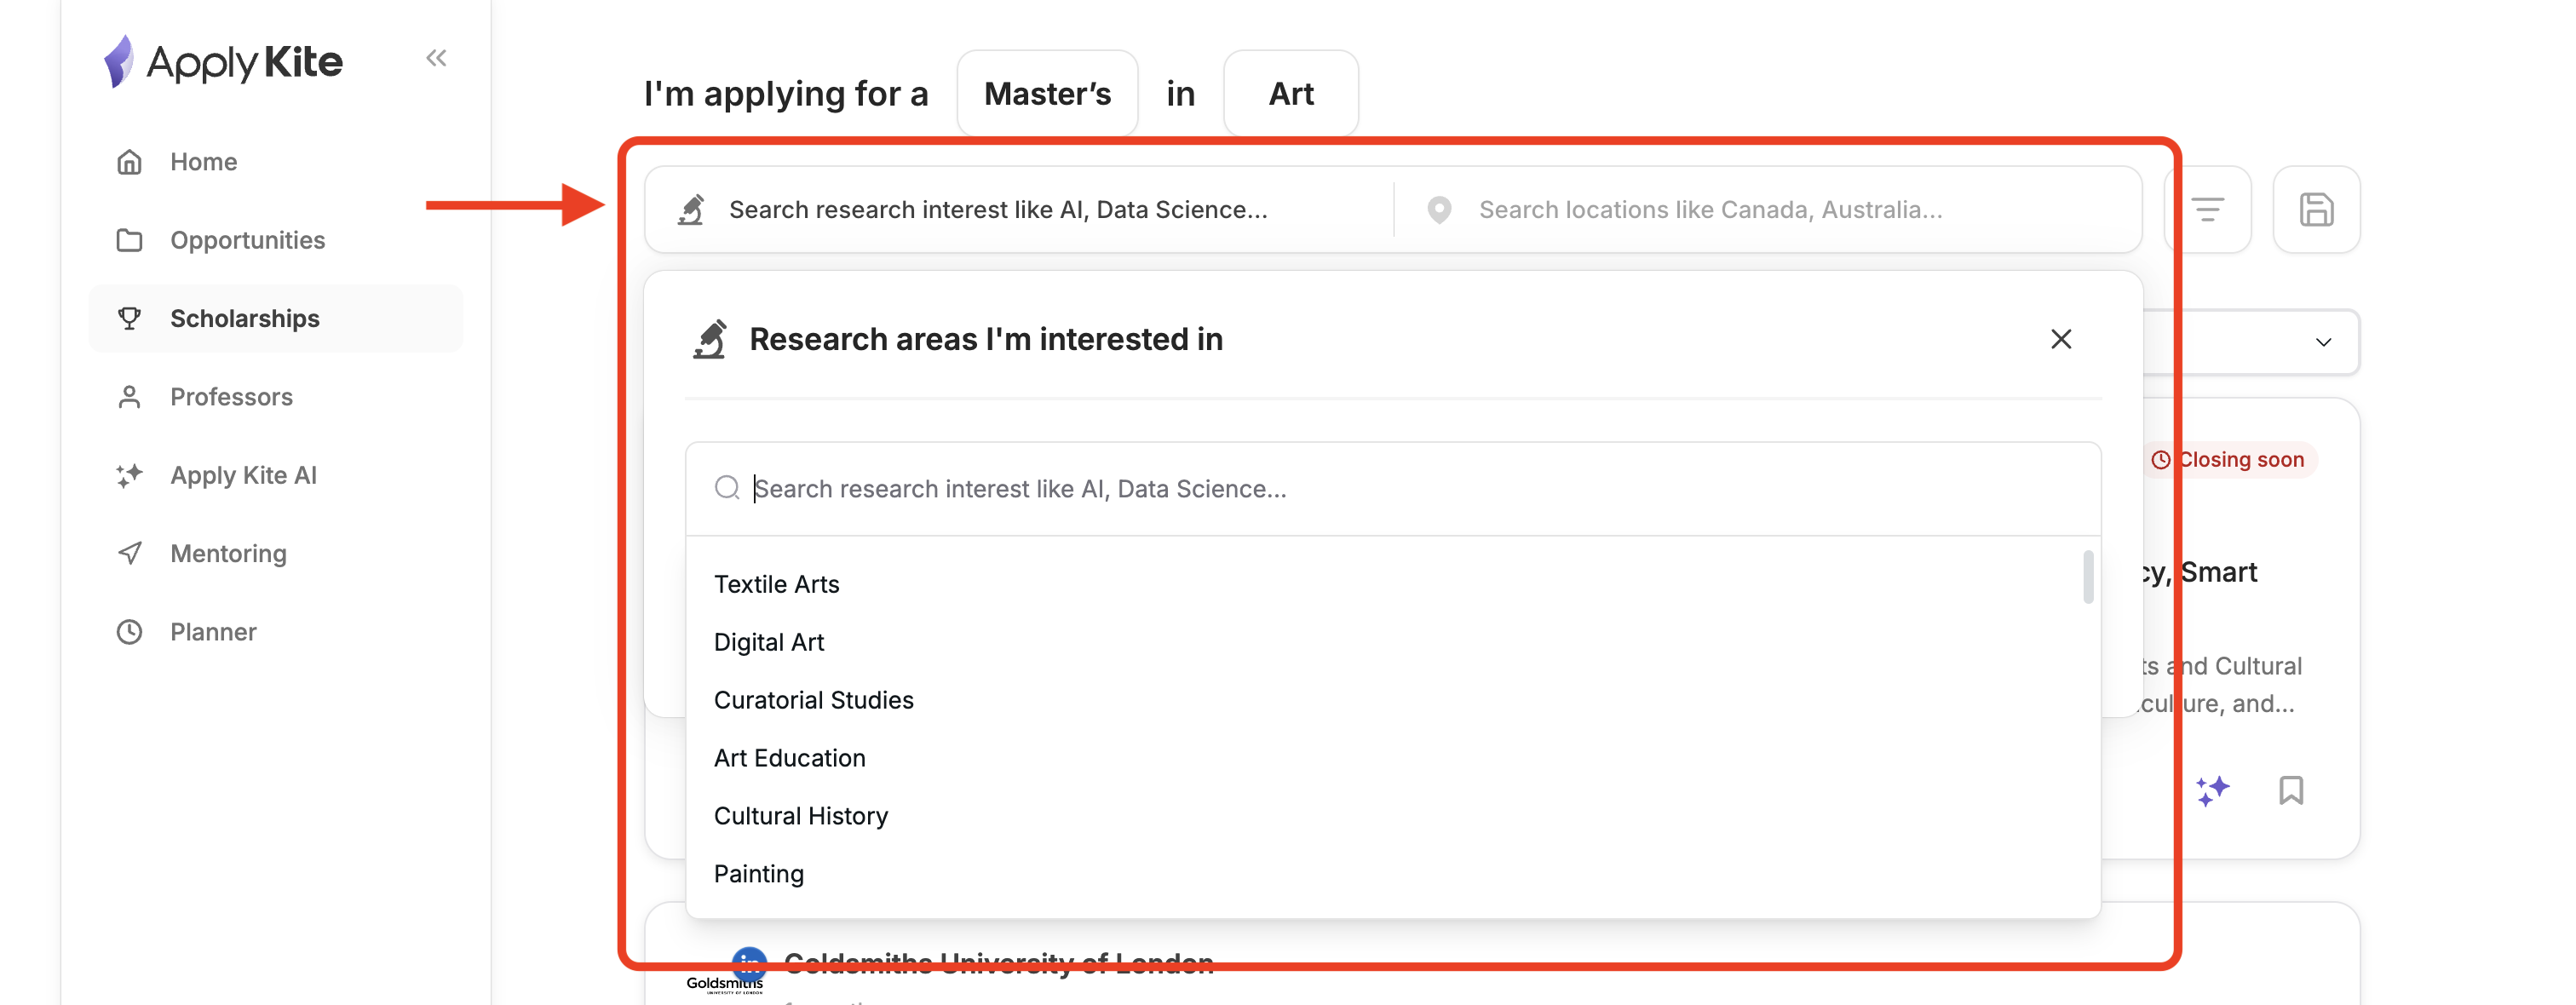This screenshot has height=1005, width=2576.
Task: Go to Professors page
Action: 231,397
